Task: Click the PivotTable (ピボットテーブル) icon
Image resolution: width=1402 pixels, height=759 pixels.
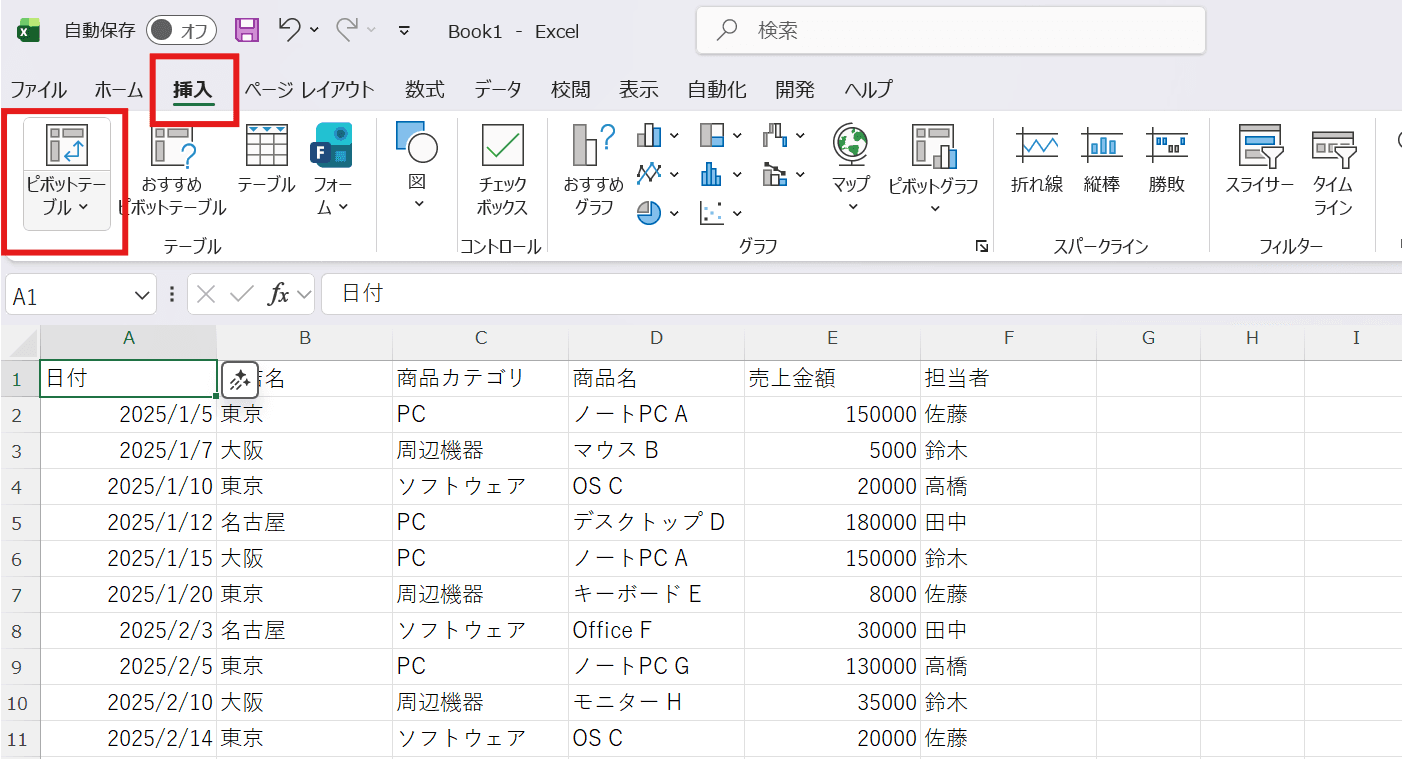Action: coord(67,147)
